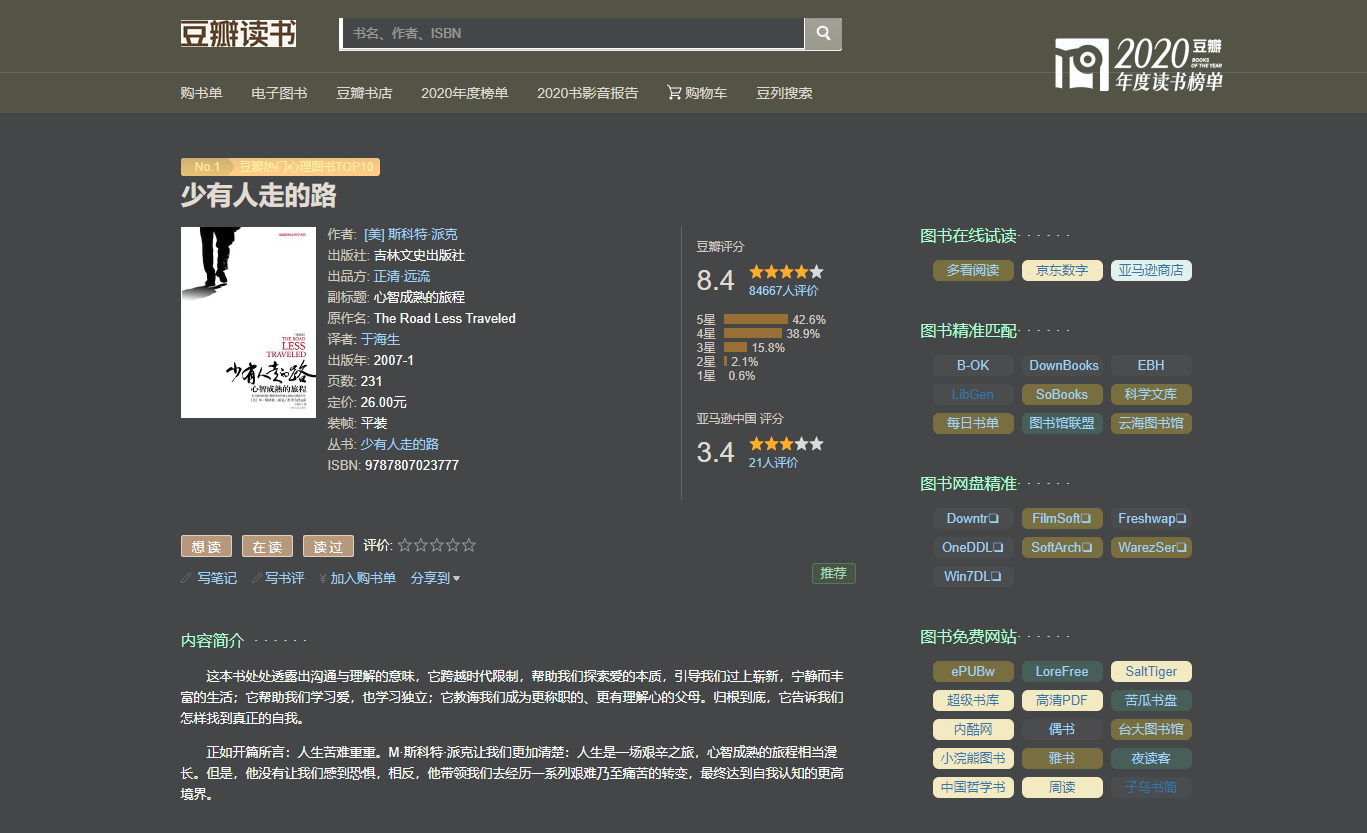Open translator link 于海生
1367x833 pixels.
(x=380, y=339)
